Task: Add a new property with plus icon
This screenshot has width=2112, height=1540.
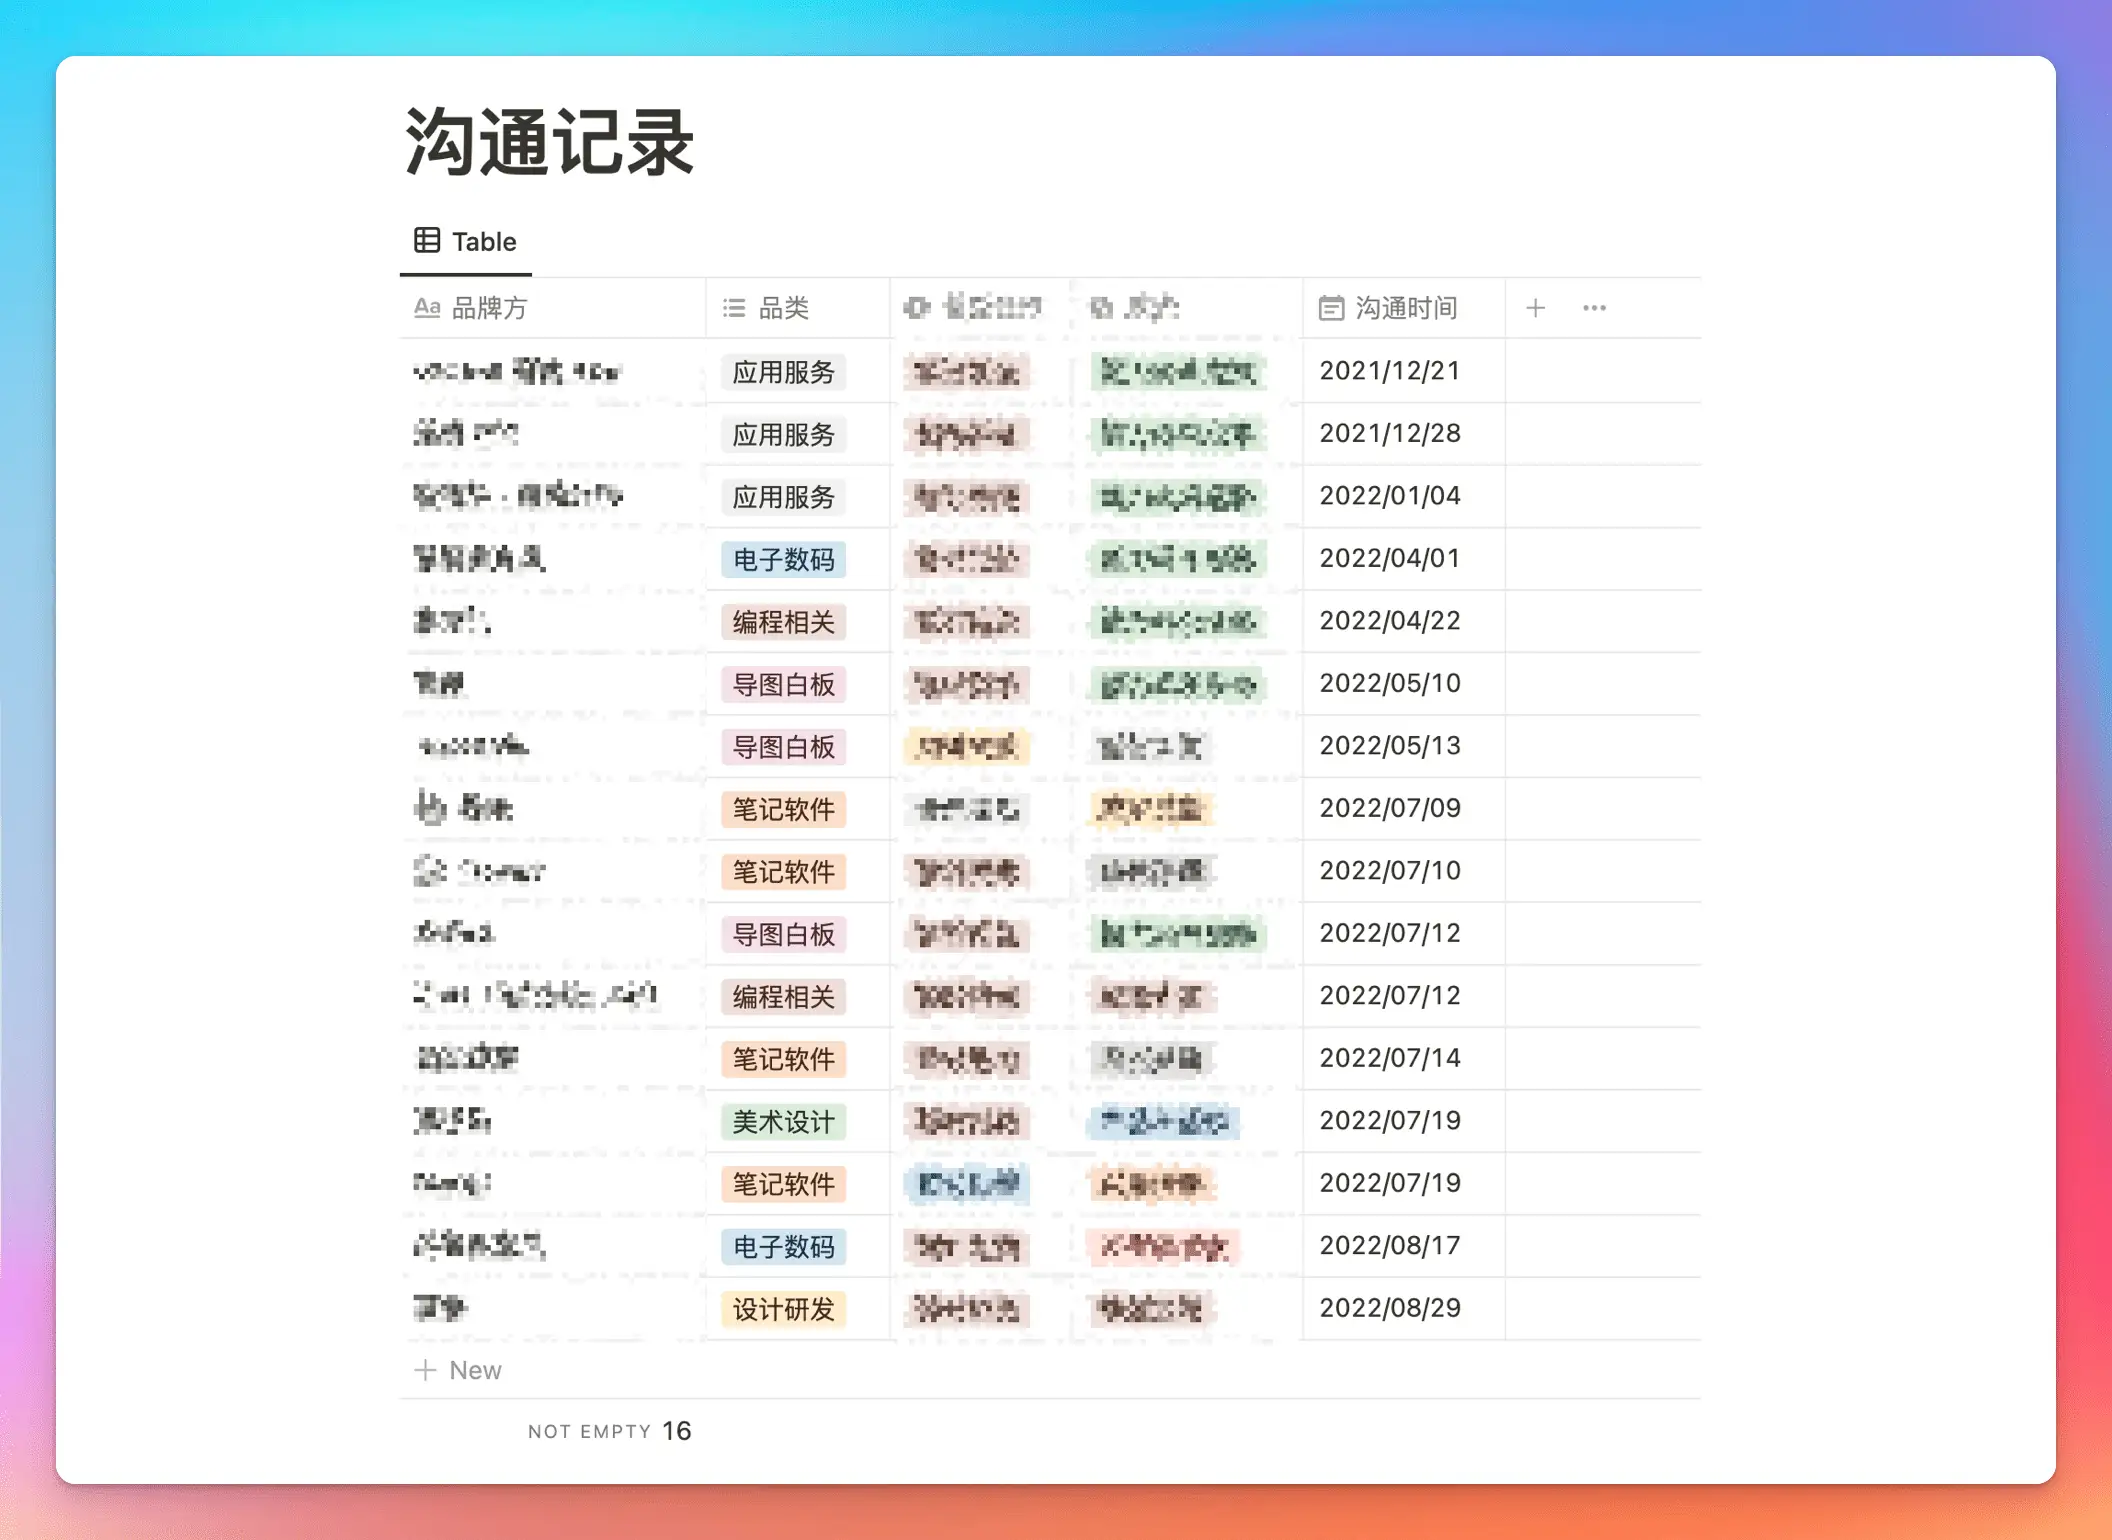Action: pos(1536,308)
